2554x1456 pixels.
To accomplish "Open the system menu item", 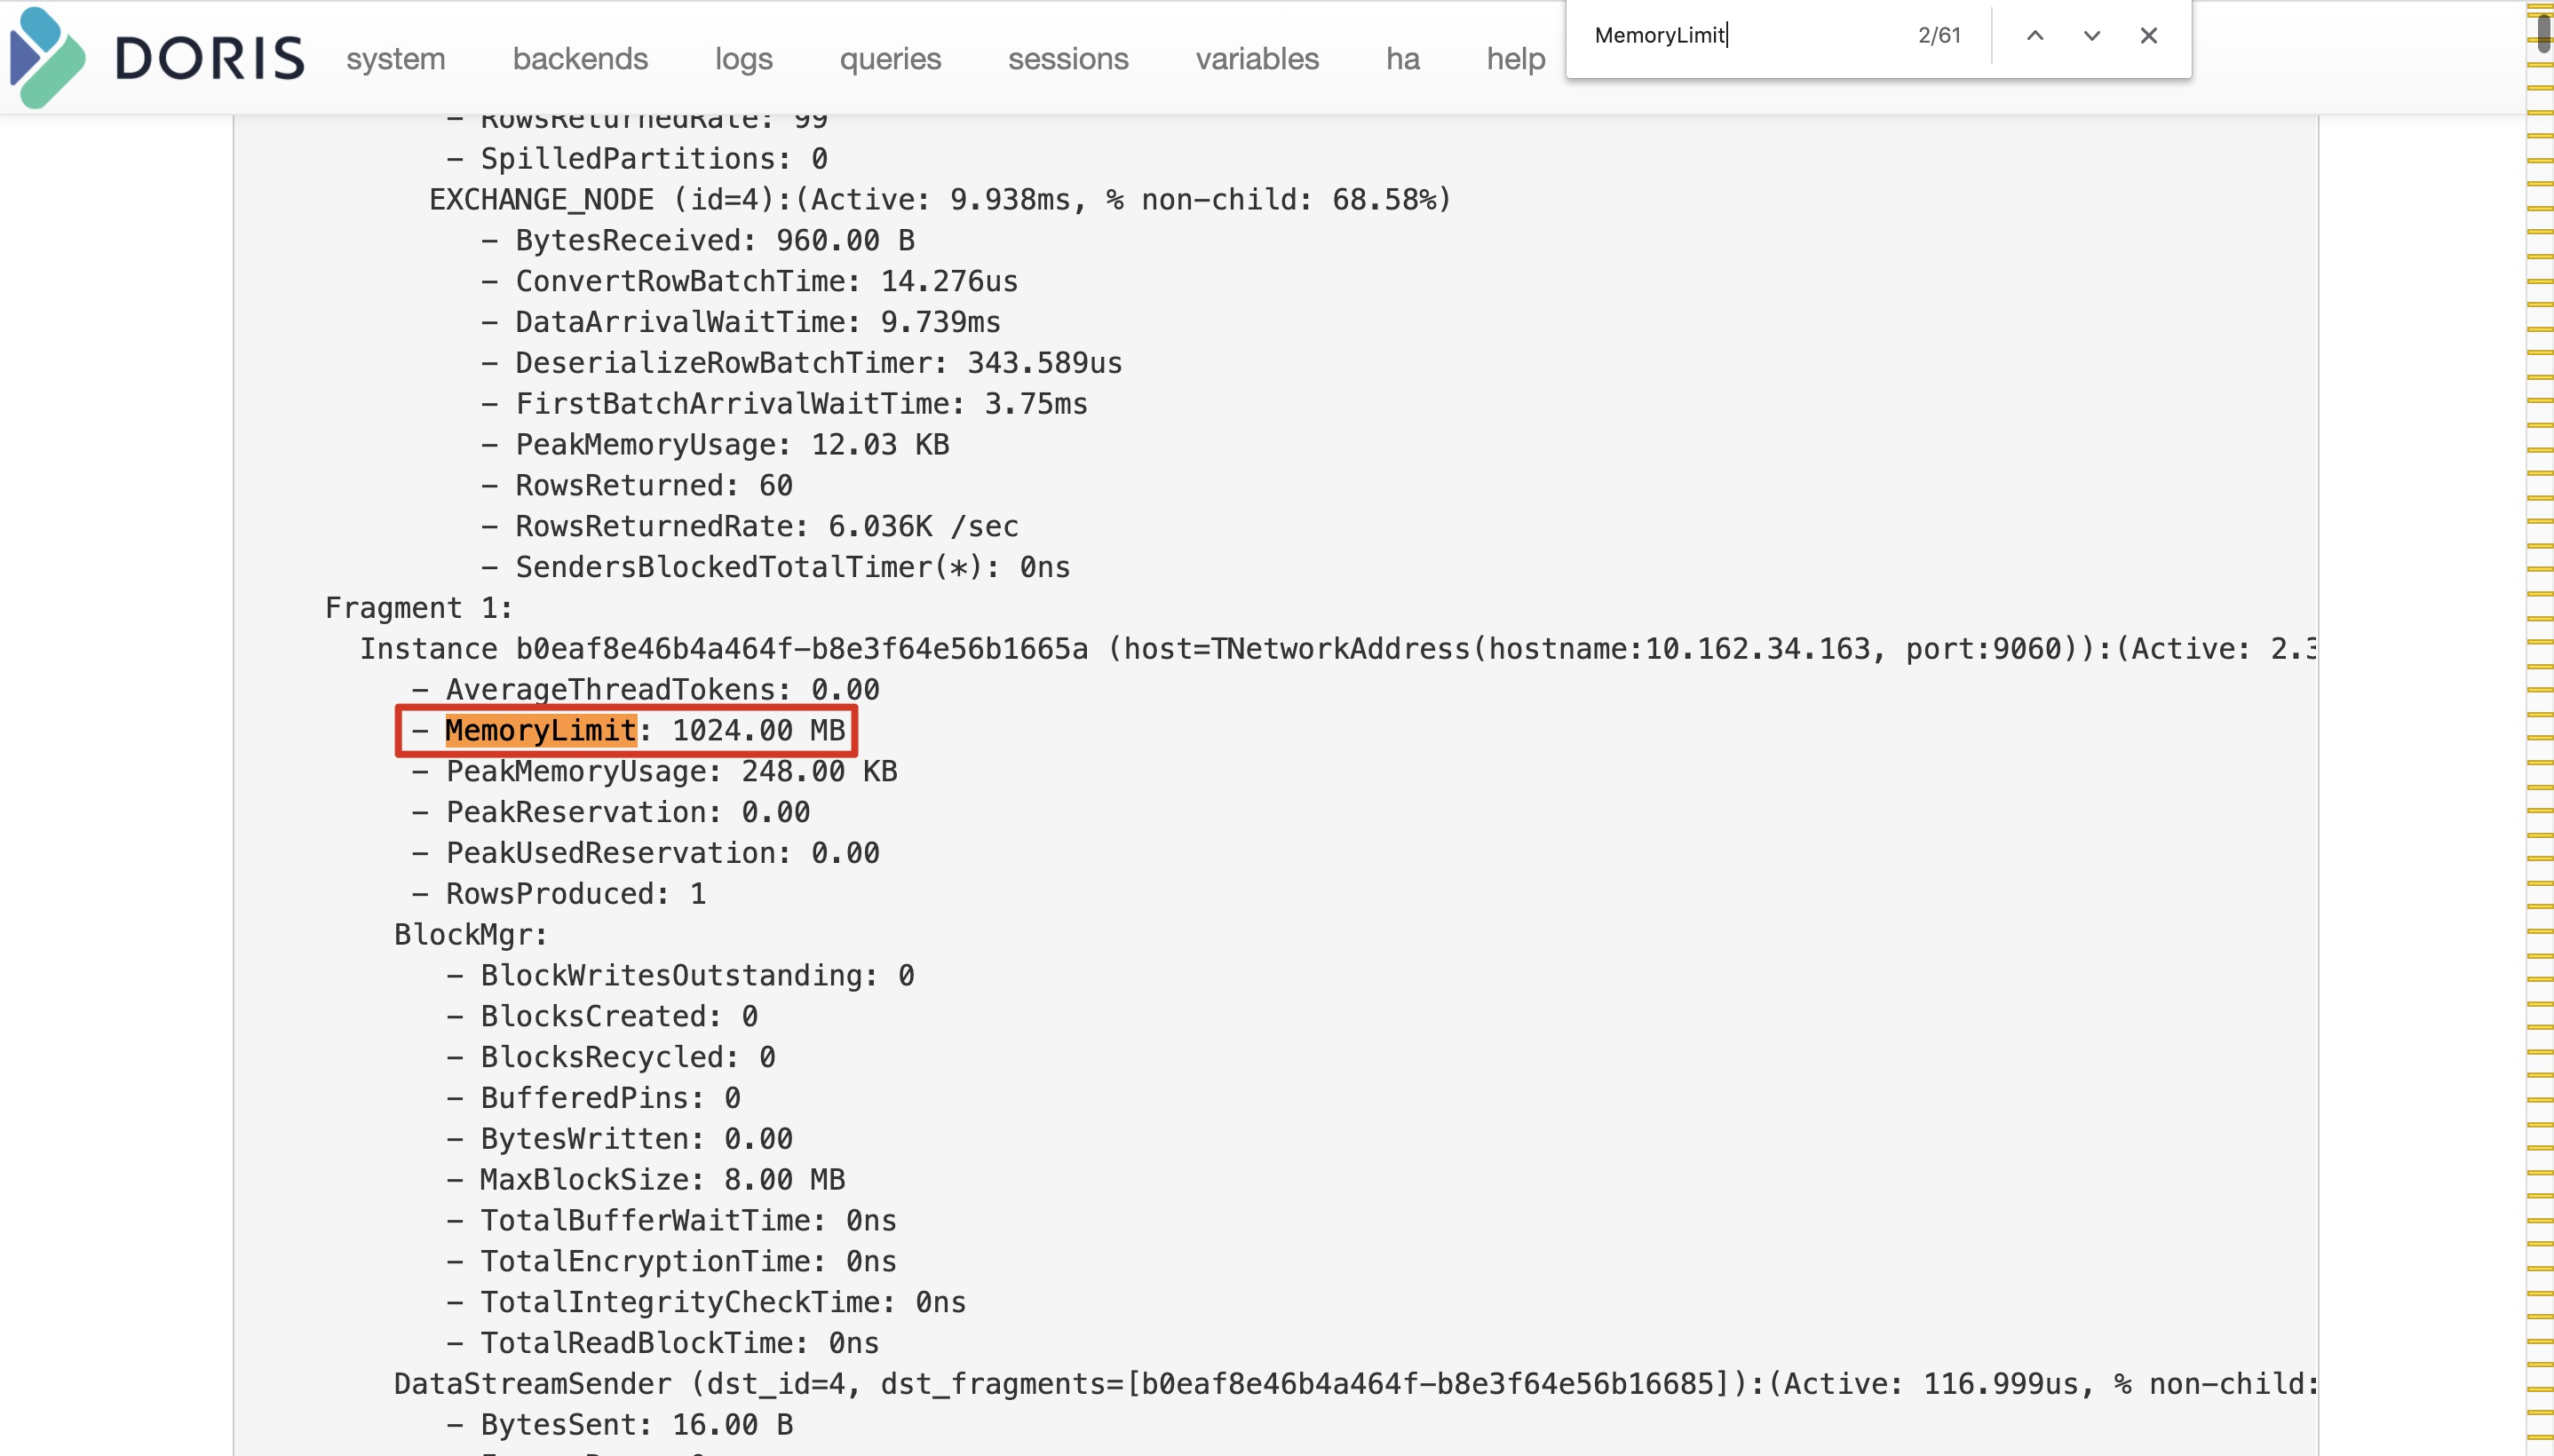I will [x=395, y=59].
